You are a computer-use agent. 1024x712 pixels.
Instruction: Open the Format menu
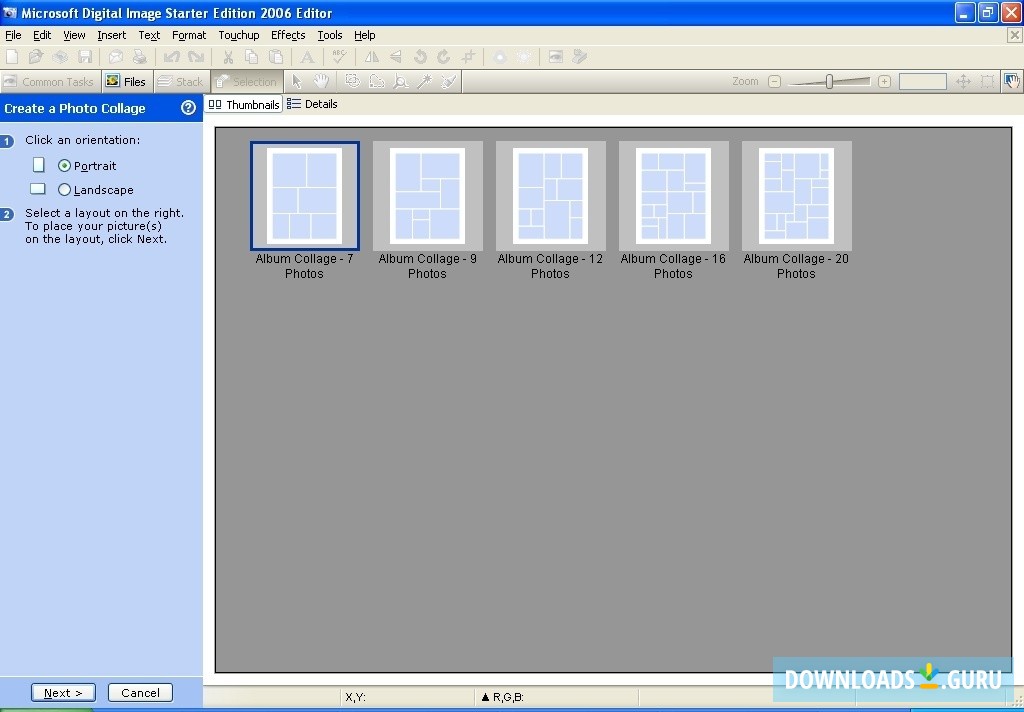[x=189, y=35]
